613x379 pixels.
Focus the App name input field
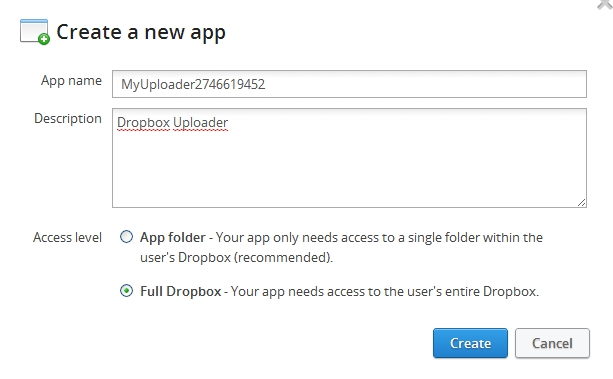[x=349, y=84]
